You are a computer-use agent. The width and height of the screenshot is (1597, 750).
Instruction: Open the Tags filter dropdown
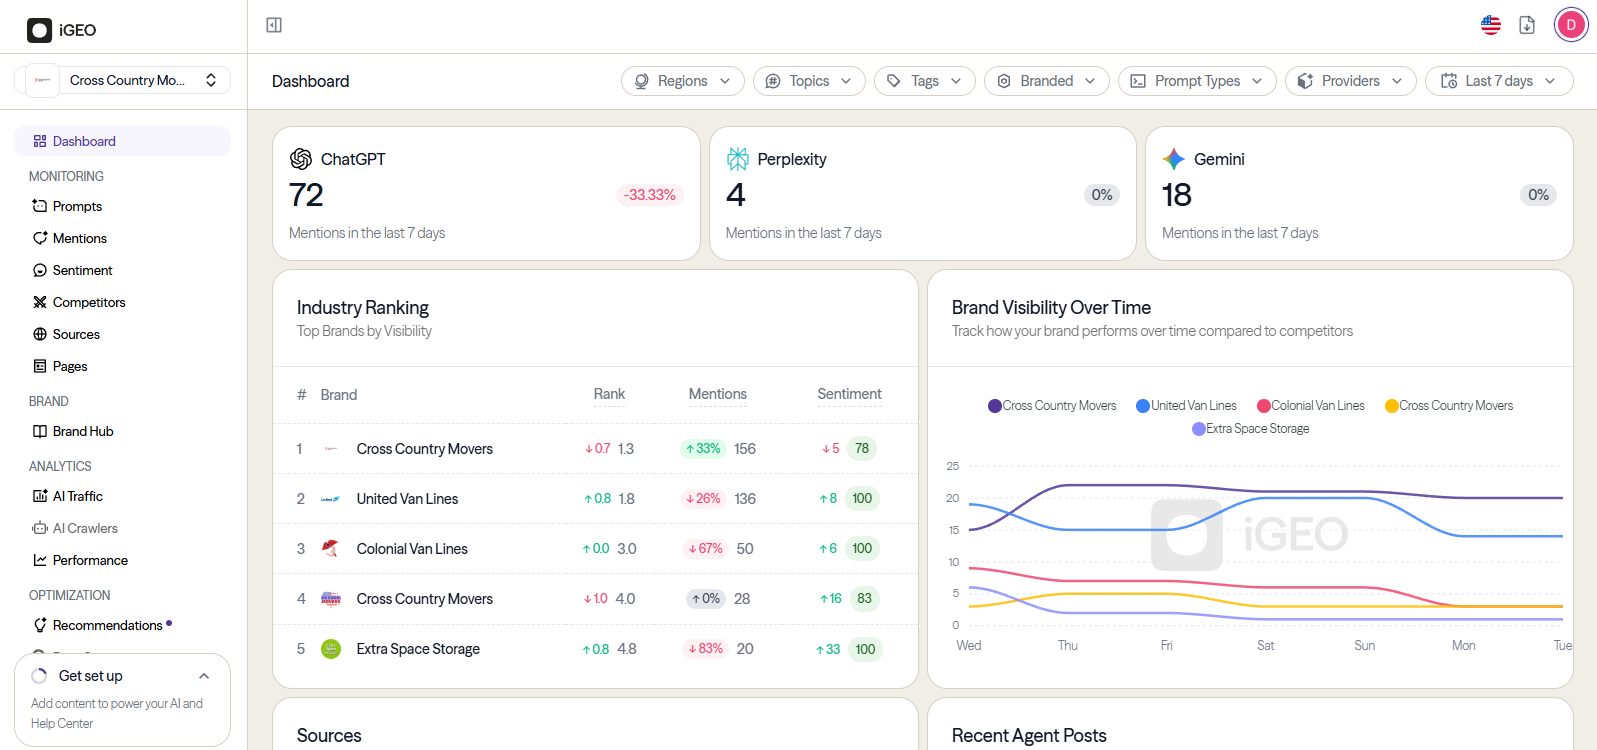(925, 81)
